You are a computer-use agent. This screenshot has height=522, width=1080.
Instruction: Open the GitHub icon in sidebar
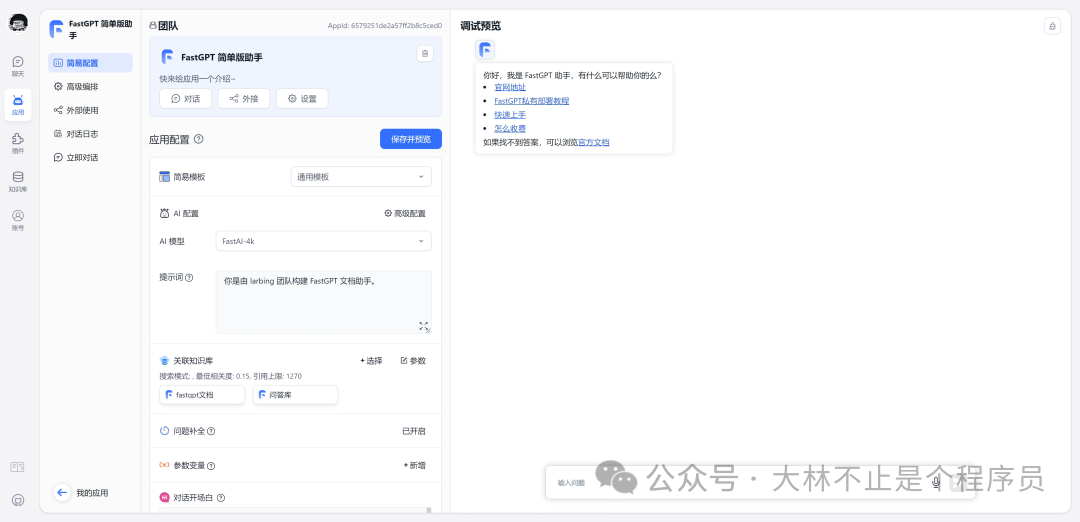(18, 500)
